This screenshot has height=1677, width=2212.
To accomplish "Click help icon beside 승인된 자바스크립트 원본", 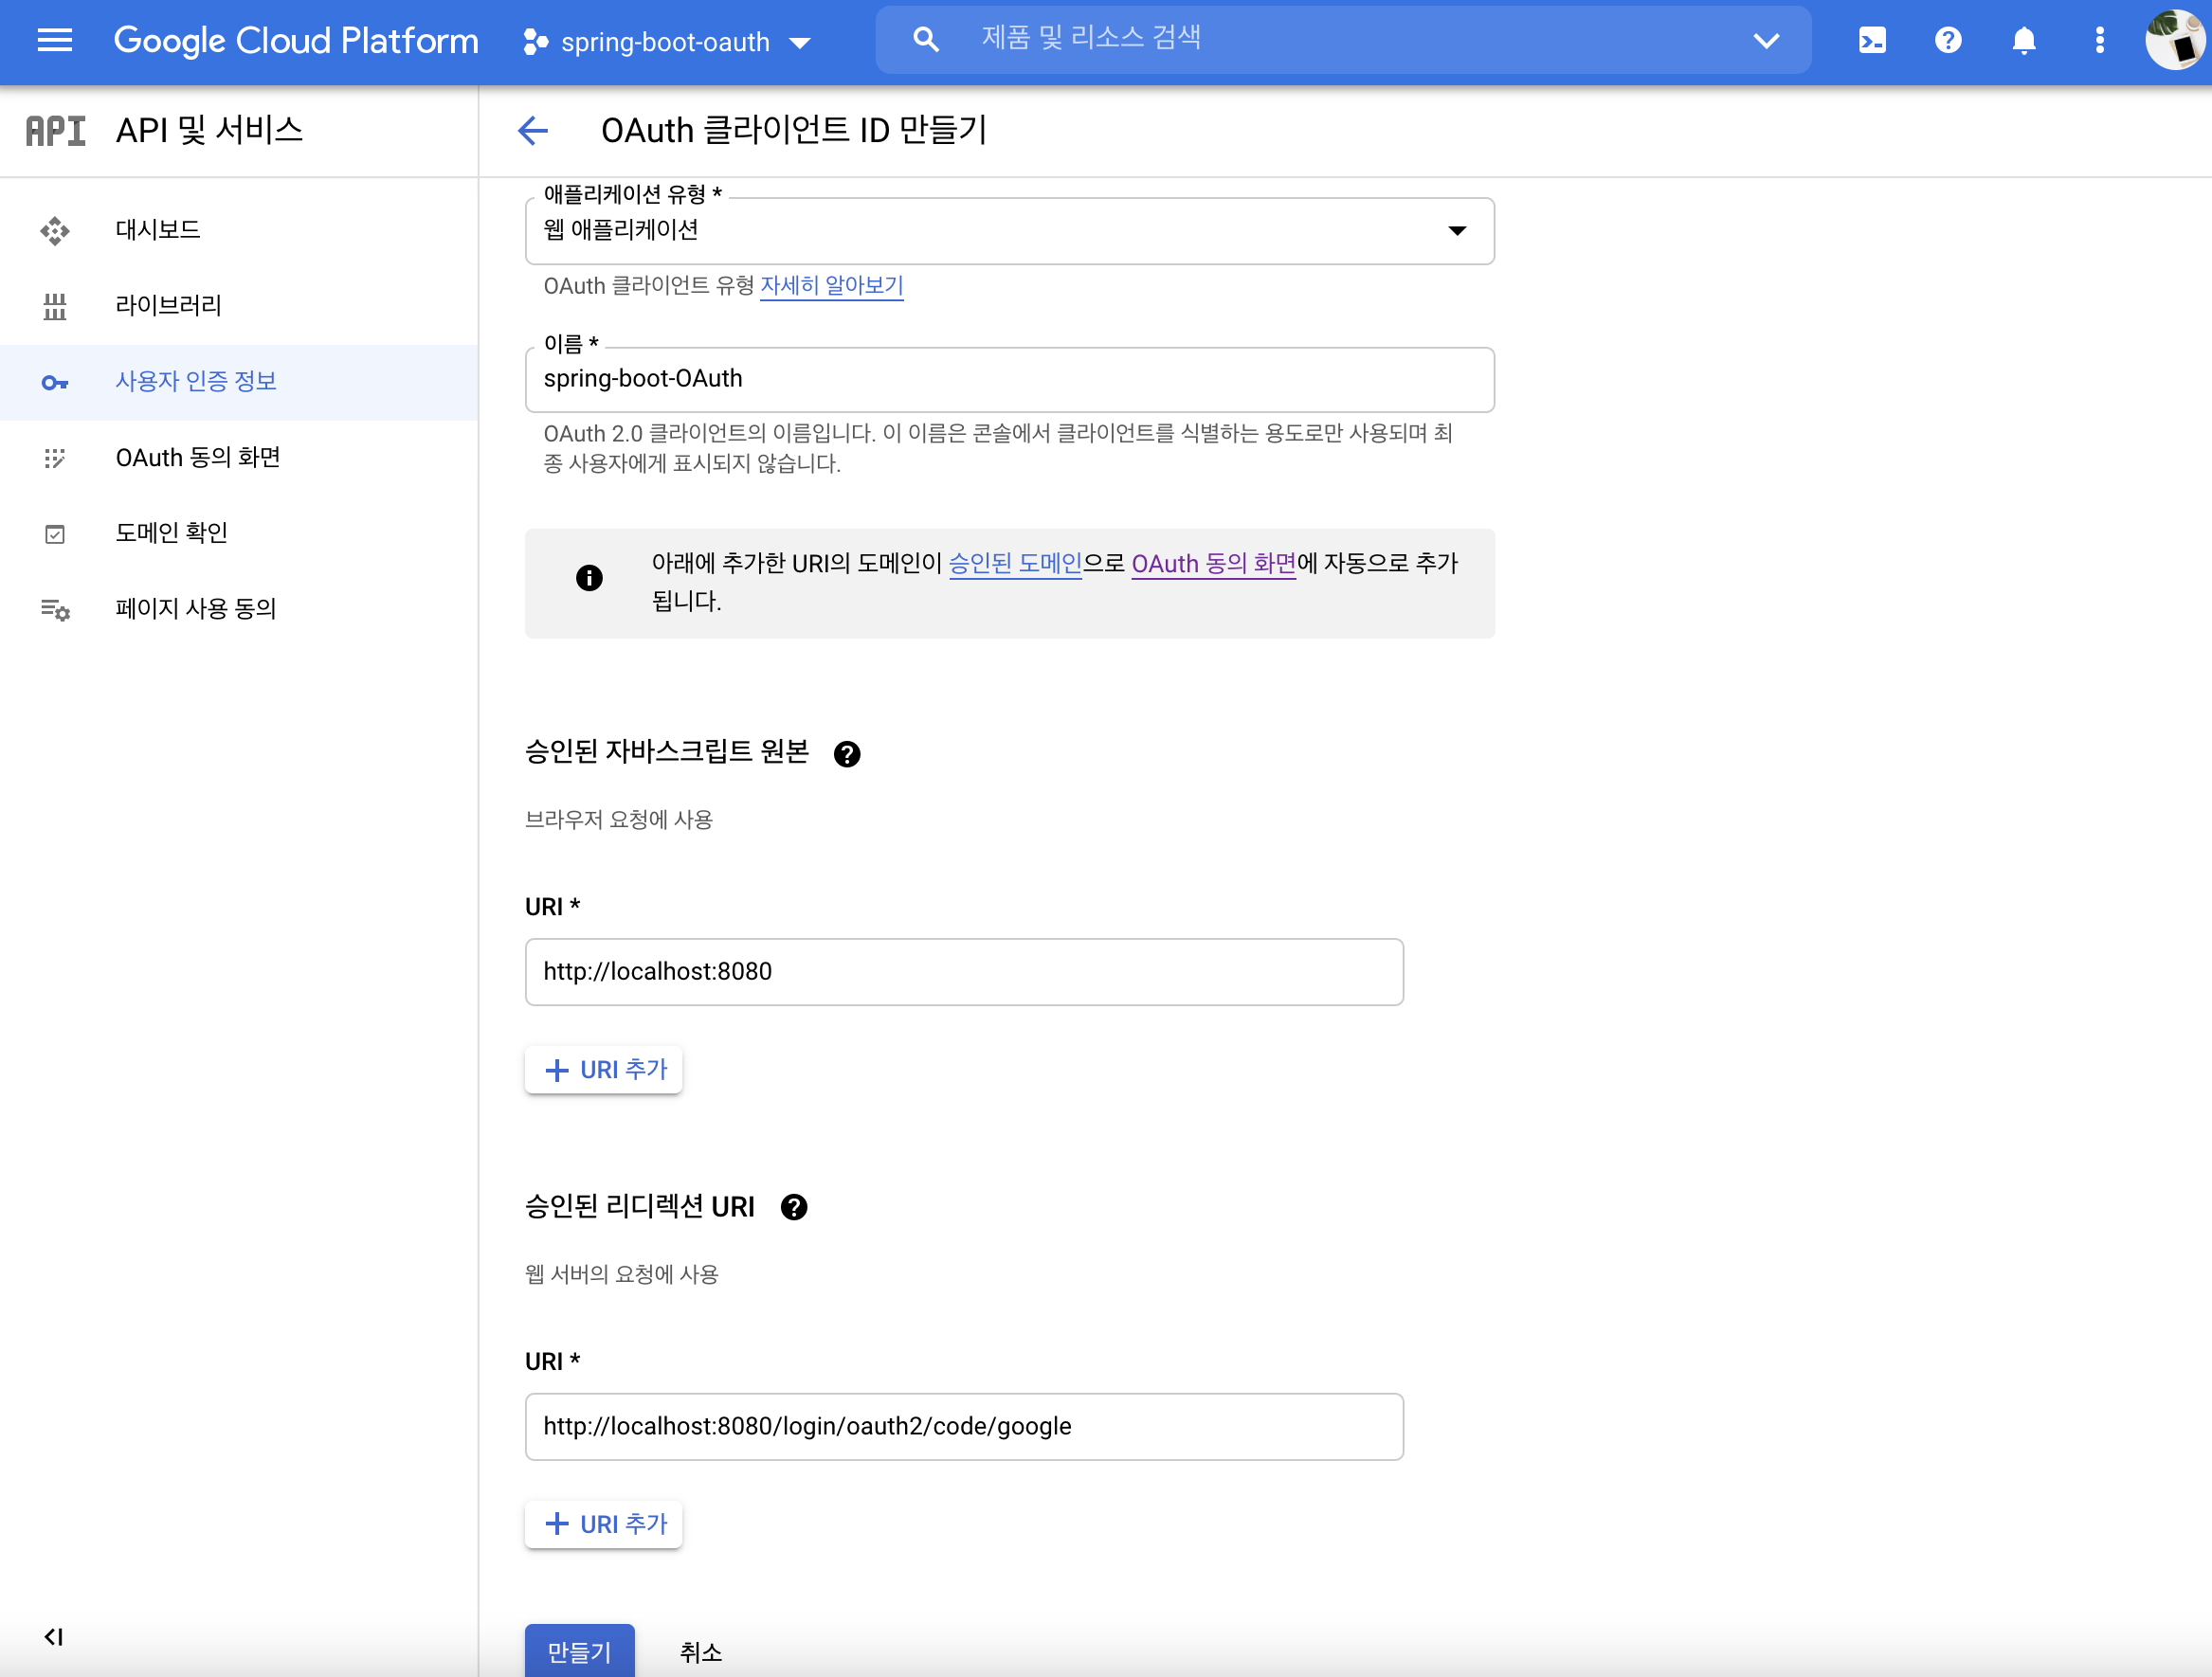I will tap(847, 754).
